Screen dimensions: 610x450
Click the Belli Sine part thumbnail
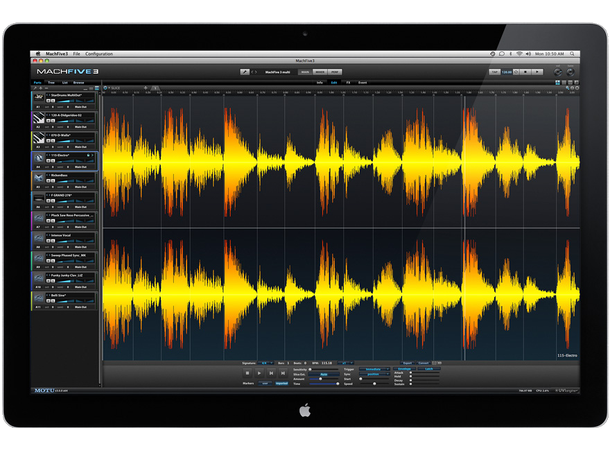click(39, 298)
